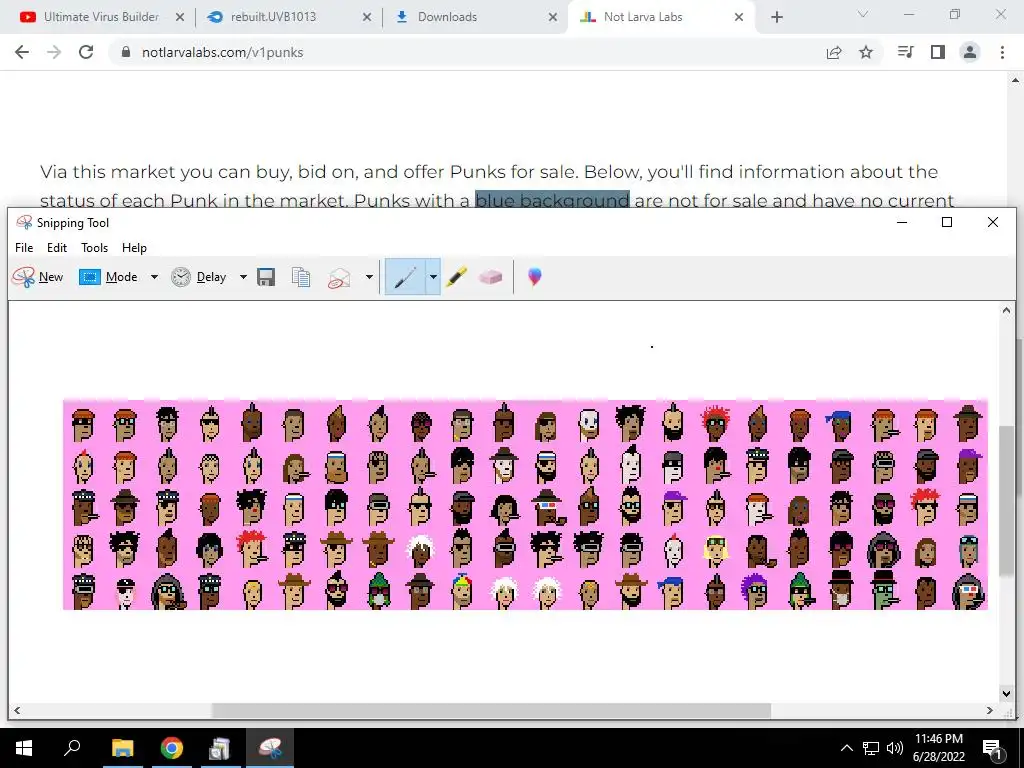Show hidden system tray icons
Image resolution: width=1024 pixels, height=768 pixels.
pos(846,748)
